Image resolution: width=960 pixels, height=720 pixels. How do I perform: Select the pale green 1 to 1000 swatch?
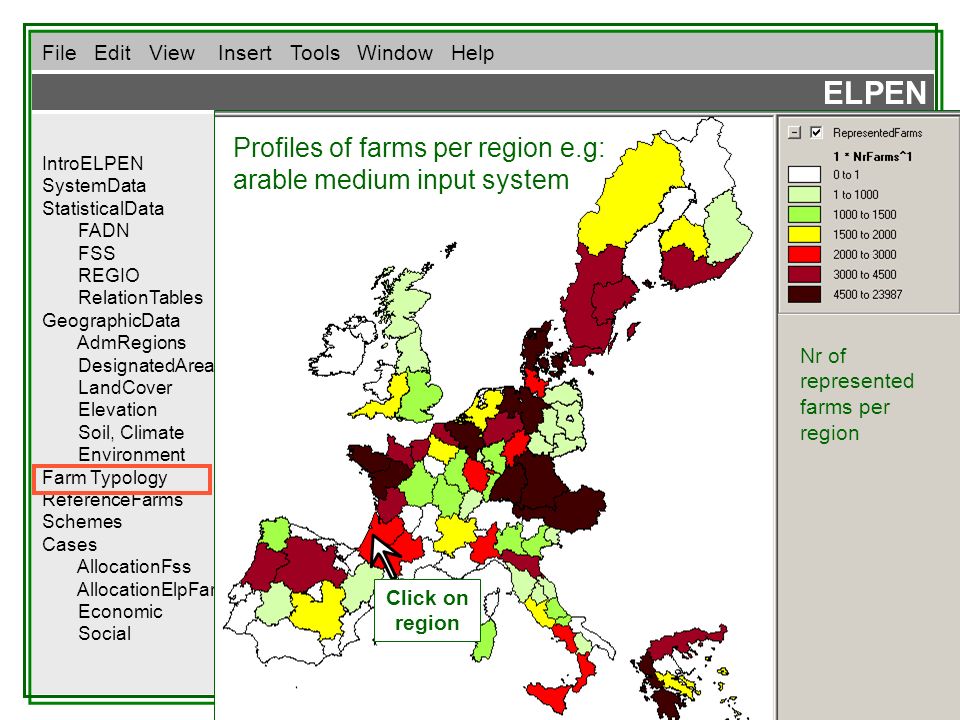(804, 195)
